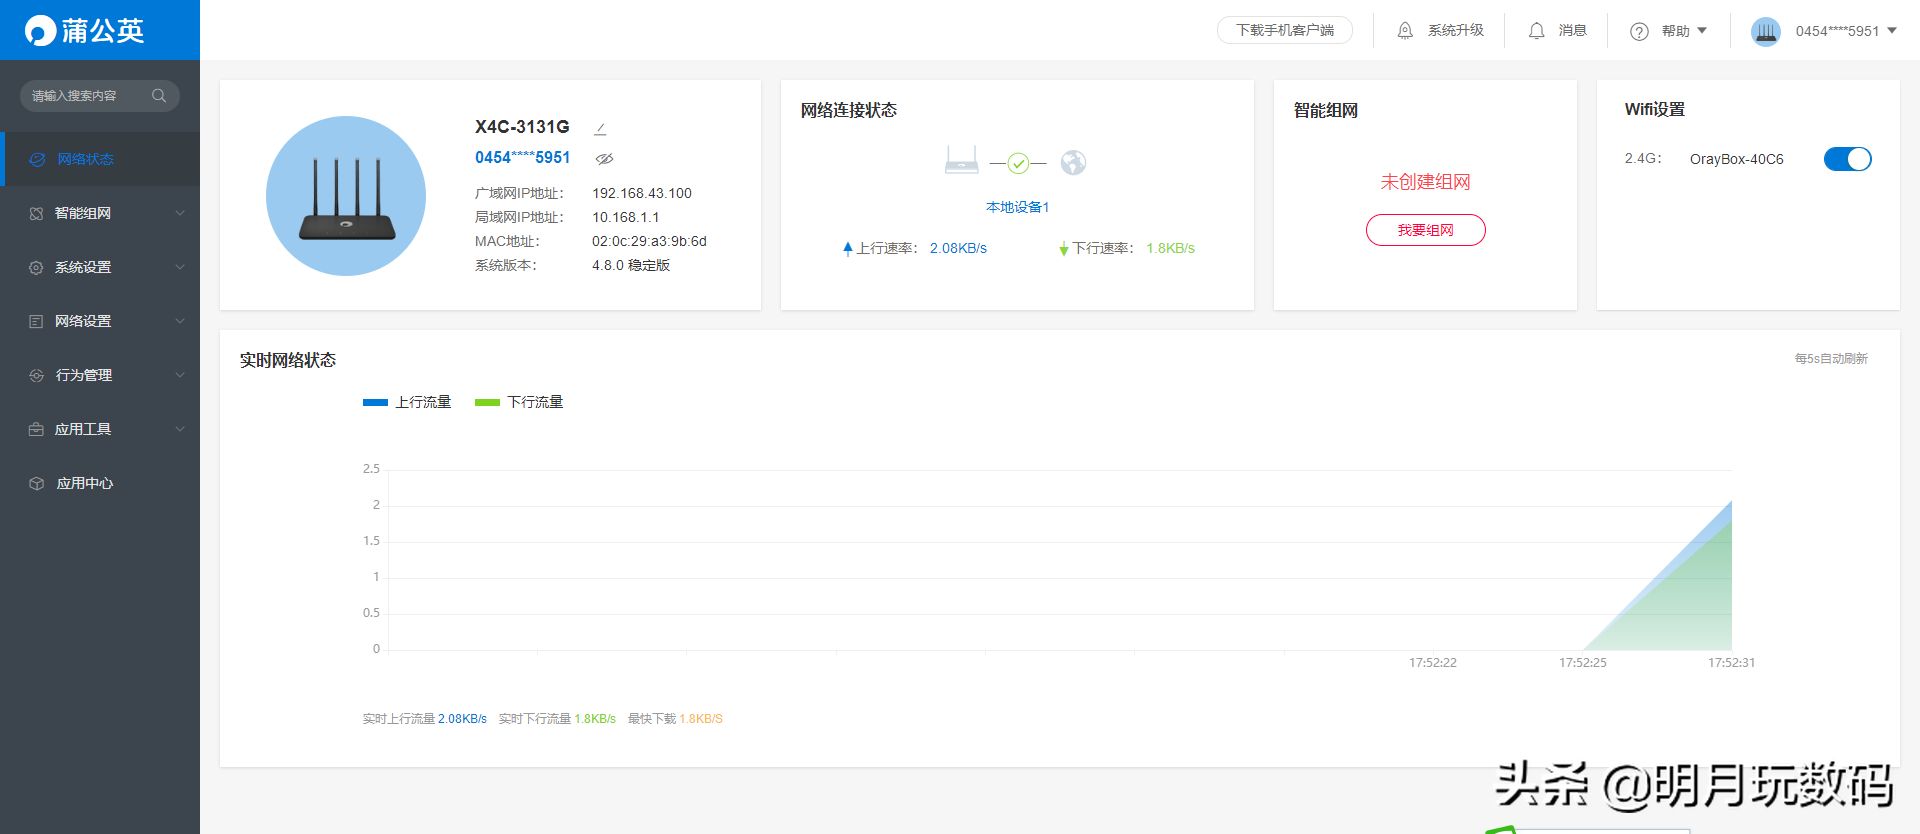This screenshot has height=834, width=1920.
Task: Click the pencil icon to rename X4C-3131G
Action: (600, 129)
